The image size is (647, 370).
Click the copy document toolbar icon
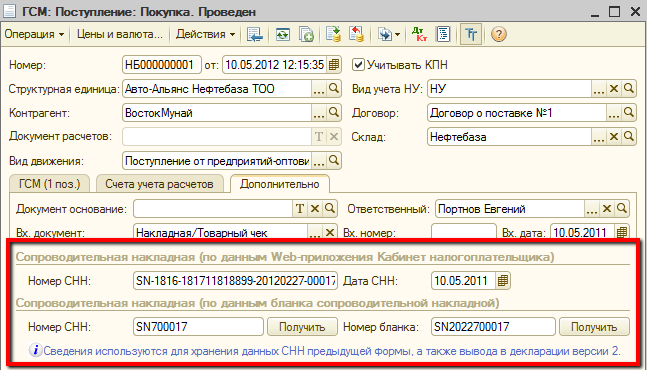point(306,34)
